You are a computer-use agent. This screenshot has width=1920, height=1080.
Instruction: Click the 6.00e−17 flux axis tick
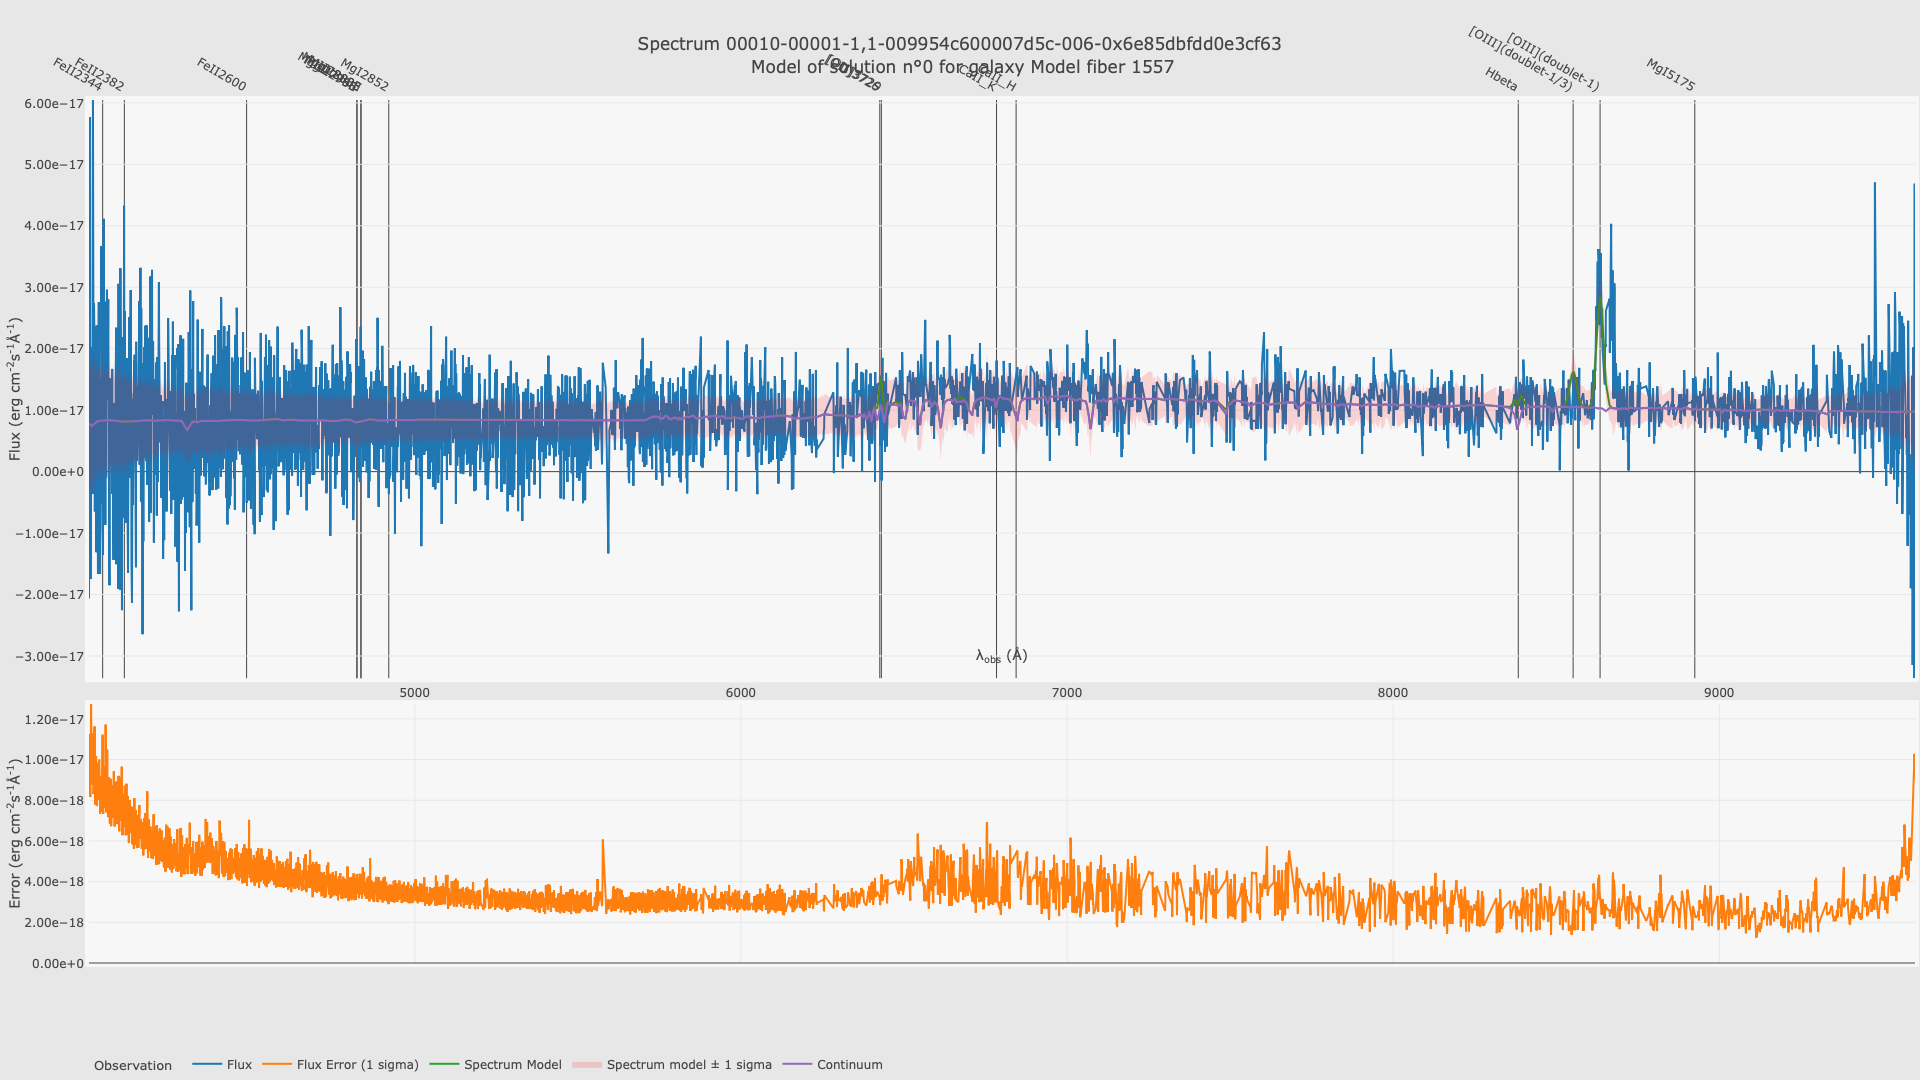54,104
